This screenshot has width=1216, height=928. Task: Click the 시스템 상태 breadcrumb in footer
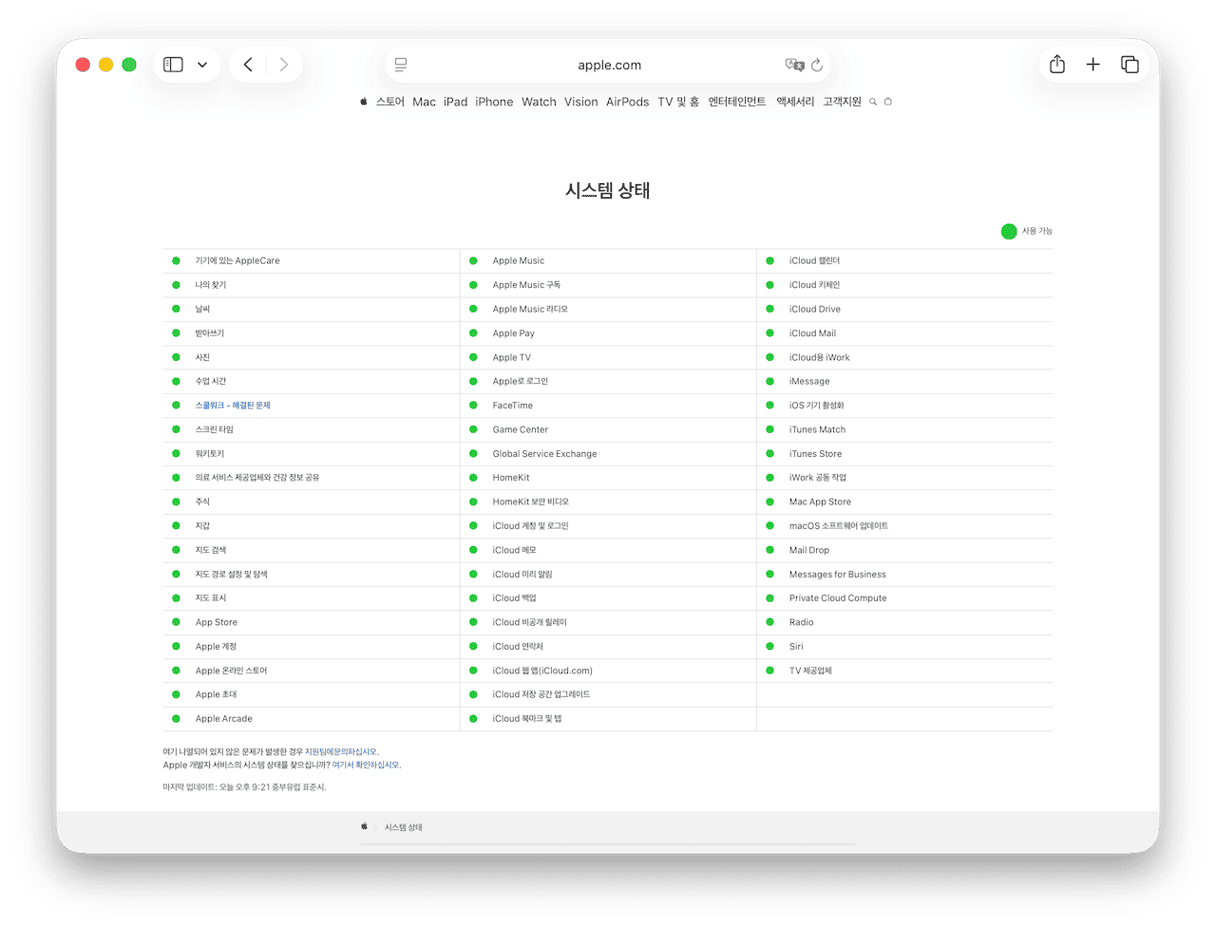coord(403,828)
